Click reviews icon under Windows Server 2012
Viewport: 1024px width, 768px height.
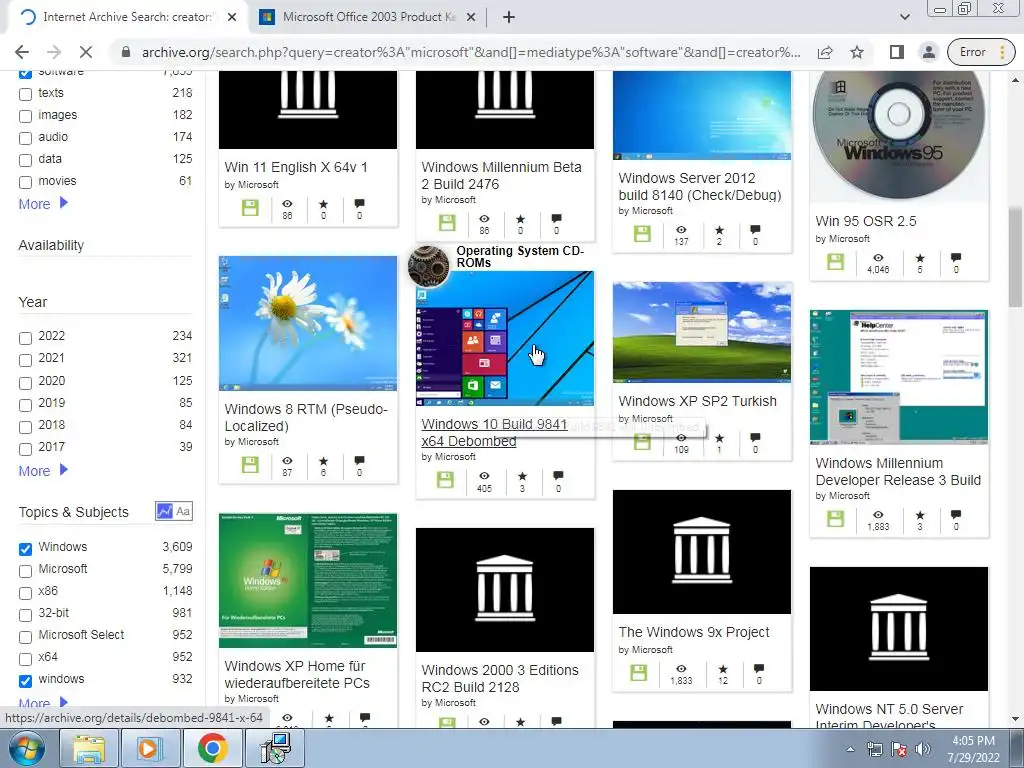click(x=755, y=230)
